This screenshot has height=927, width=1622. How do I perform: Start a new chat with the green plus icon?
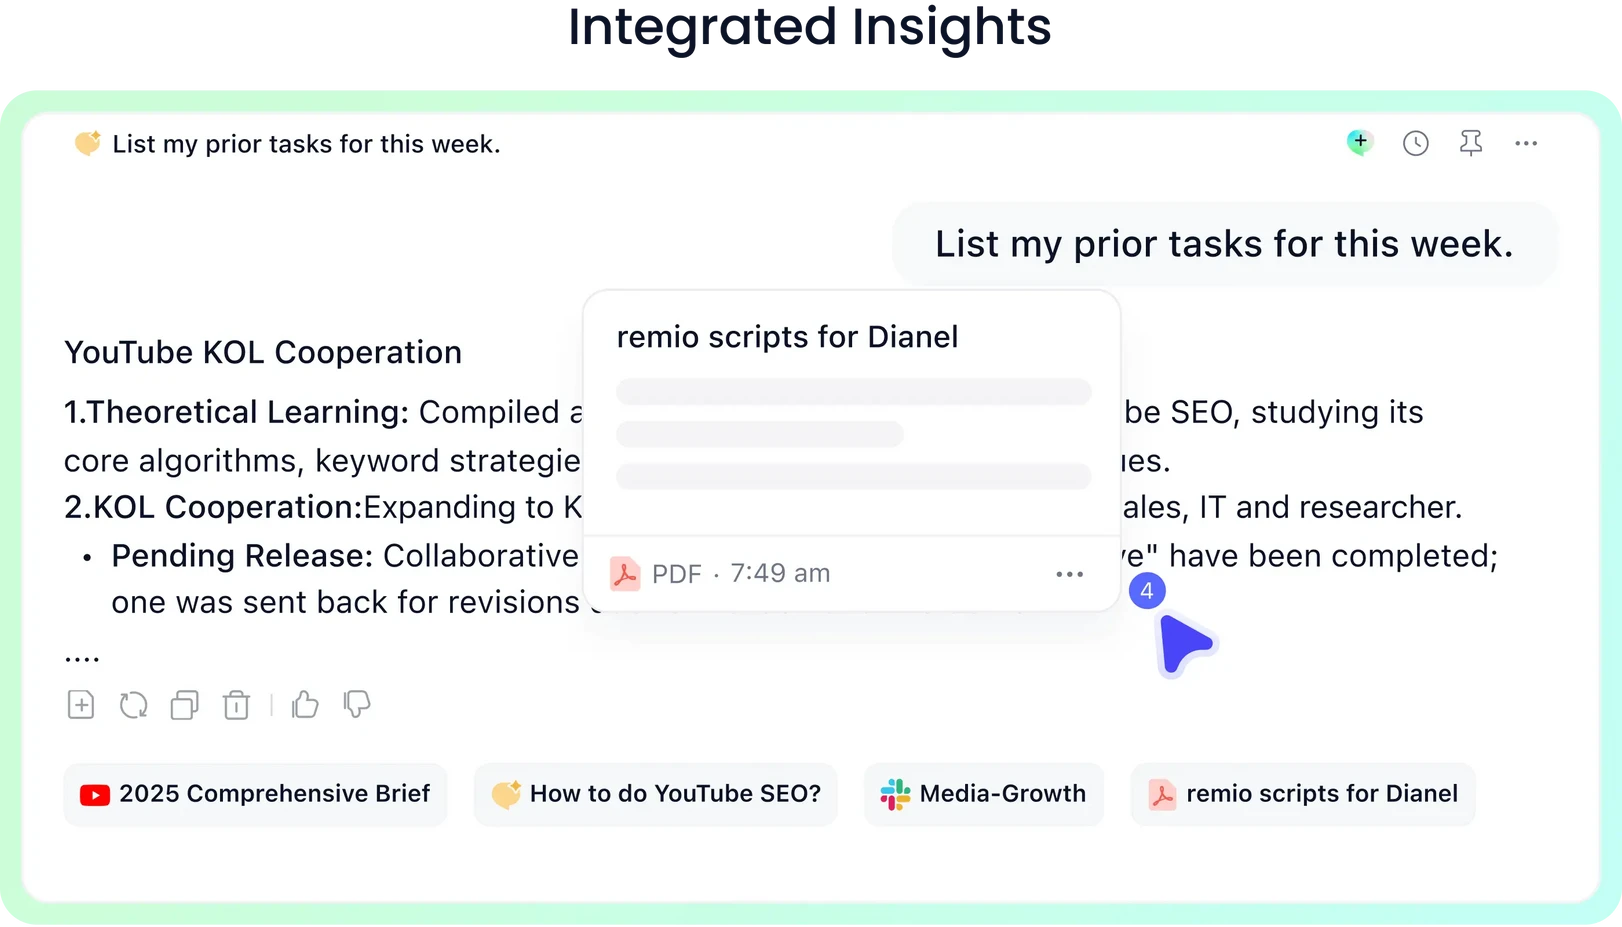pos(1359,143)
